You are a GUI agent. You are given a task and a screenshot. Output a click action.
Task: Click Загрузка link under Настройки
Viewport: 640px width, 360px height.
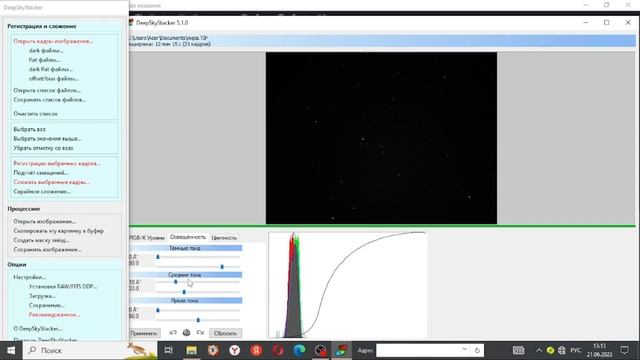click(42, 296)
